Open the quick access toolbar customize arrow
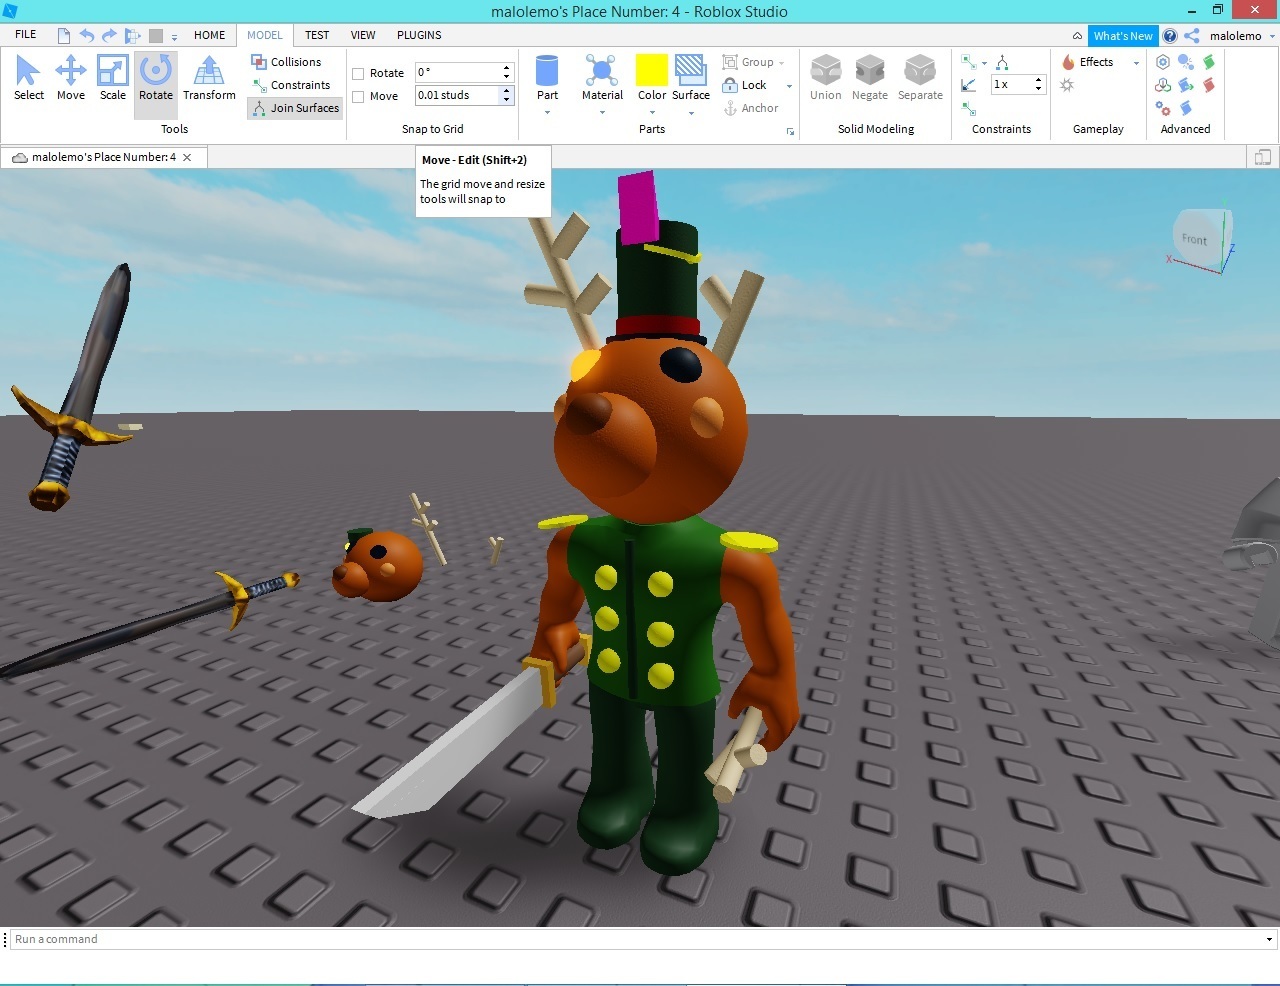Screen dimensions: 1280x986 click(x=174, y=37)
